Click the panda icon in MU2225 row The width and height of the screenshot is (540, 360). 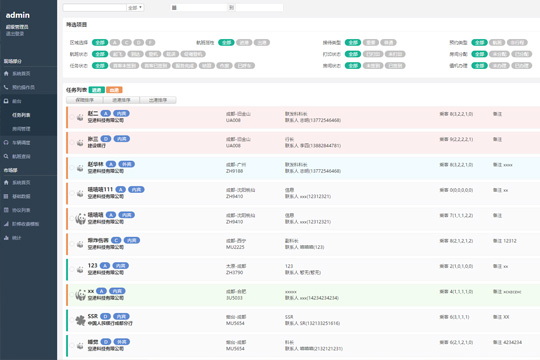(x=80, y=244)
